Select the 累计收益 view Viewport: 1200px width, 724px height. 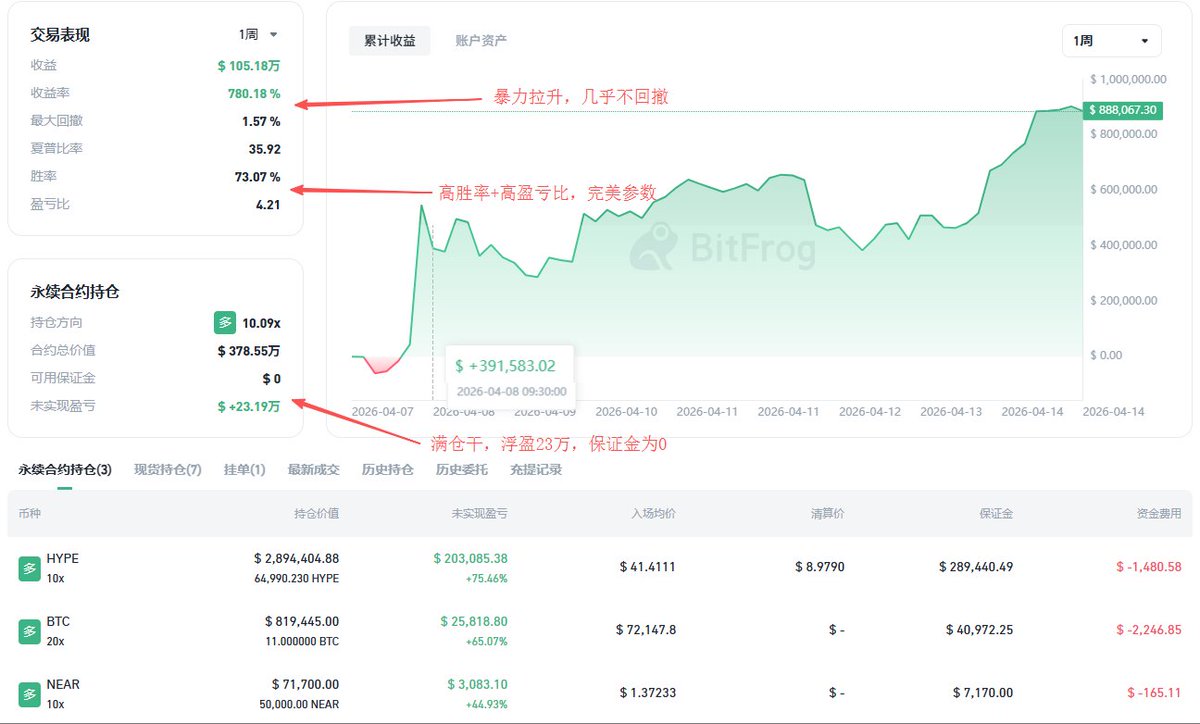389,41
